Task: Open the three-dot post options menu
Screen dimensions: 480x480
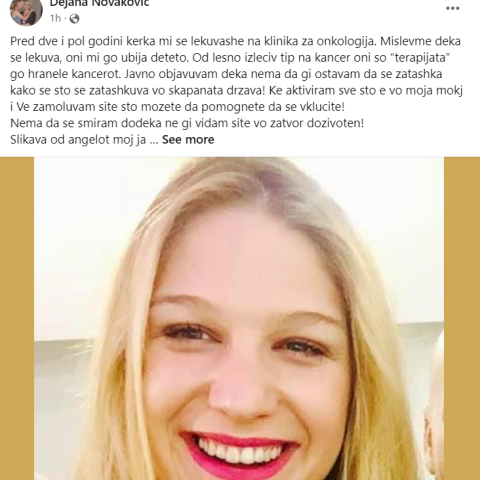Action: [x=453, y=9]
